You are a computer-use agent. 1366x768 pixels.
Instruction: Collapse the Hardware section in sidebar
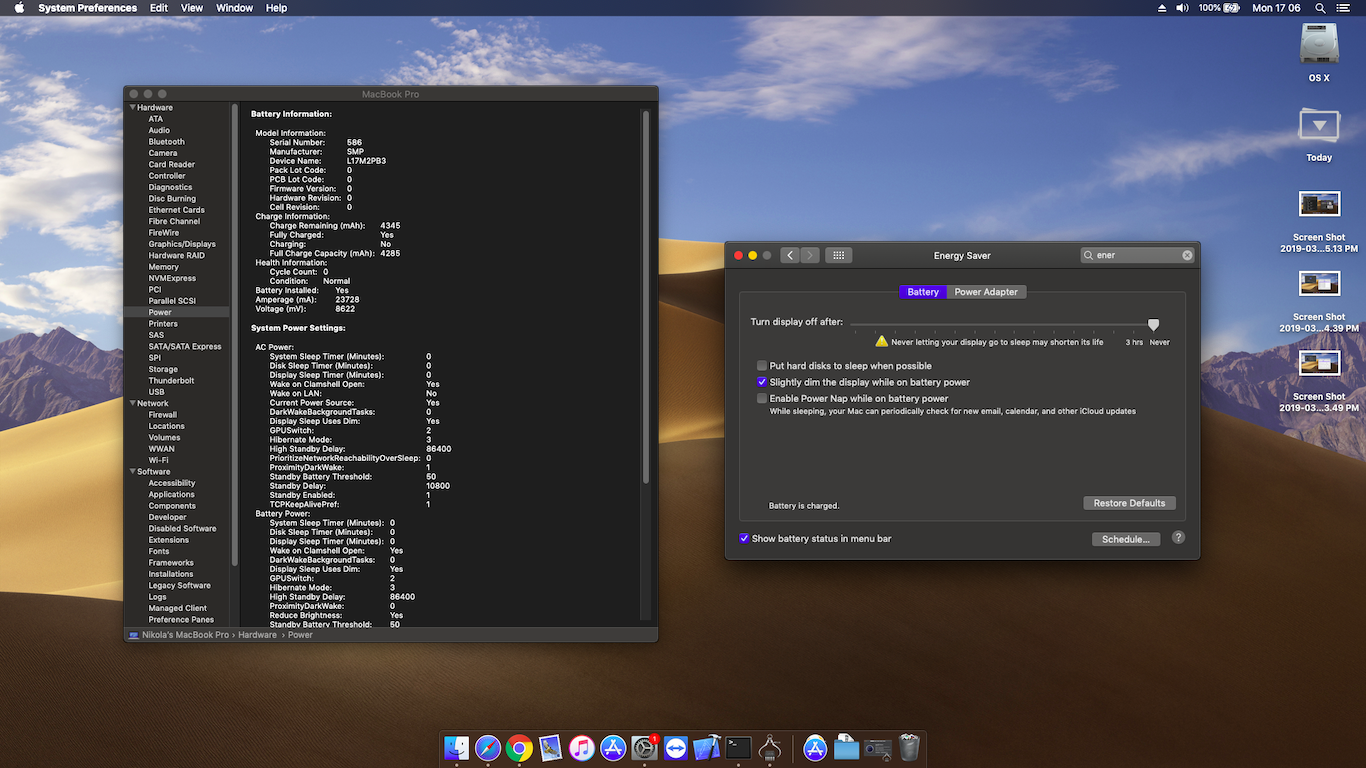tap(131, 108)
